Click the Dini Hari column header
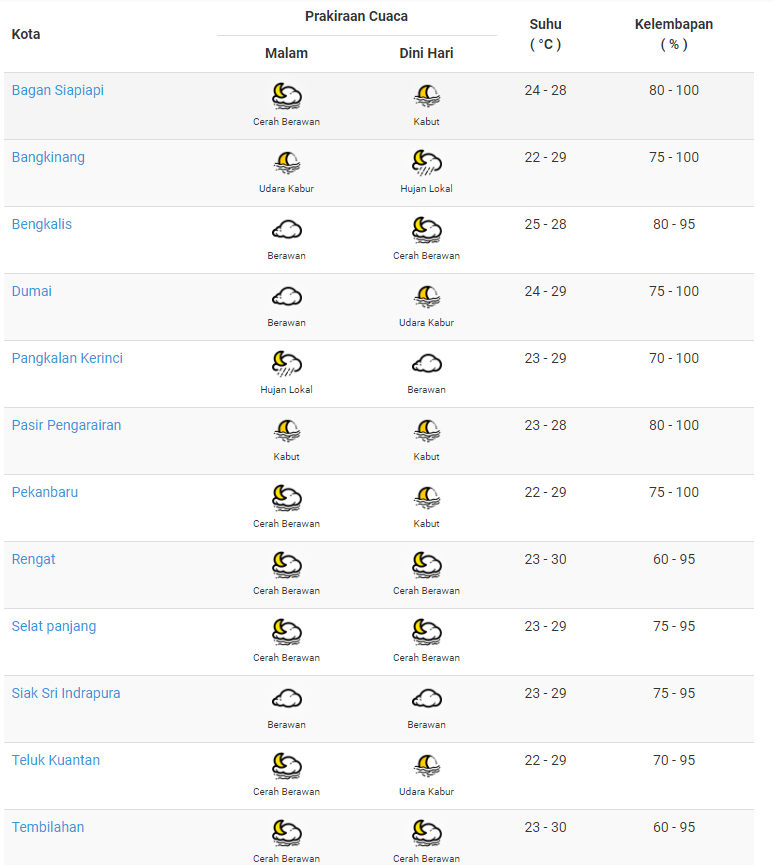Screen dimensions: 774x865 [426, 53]
